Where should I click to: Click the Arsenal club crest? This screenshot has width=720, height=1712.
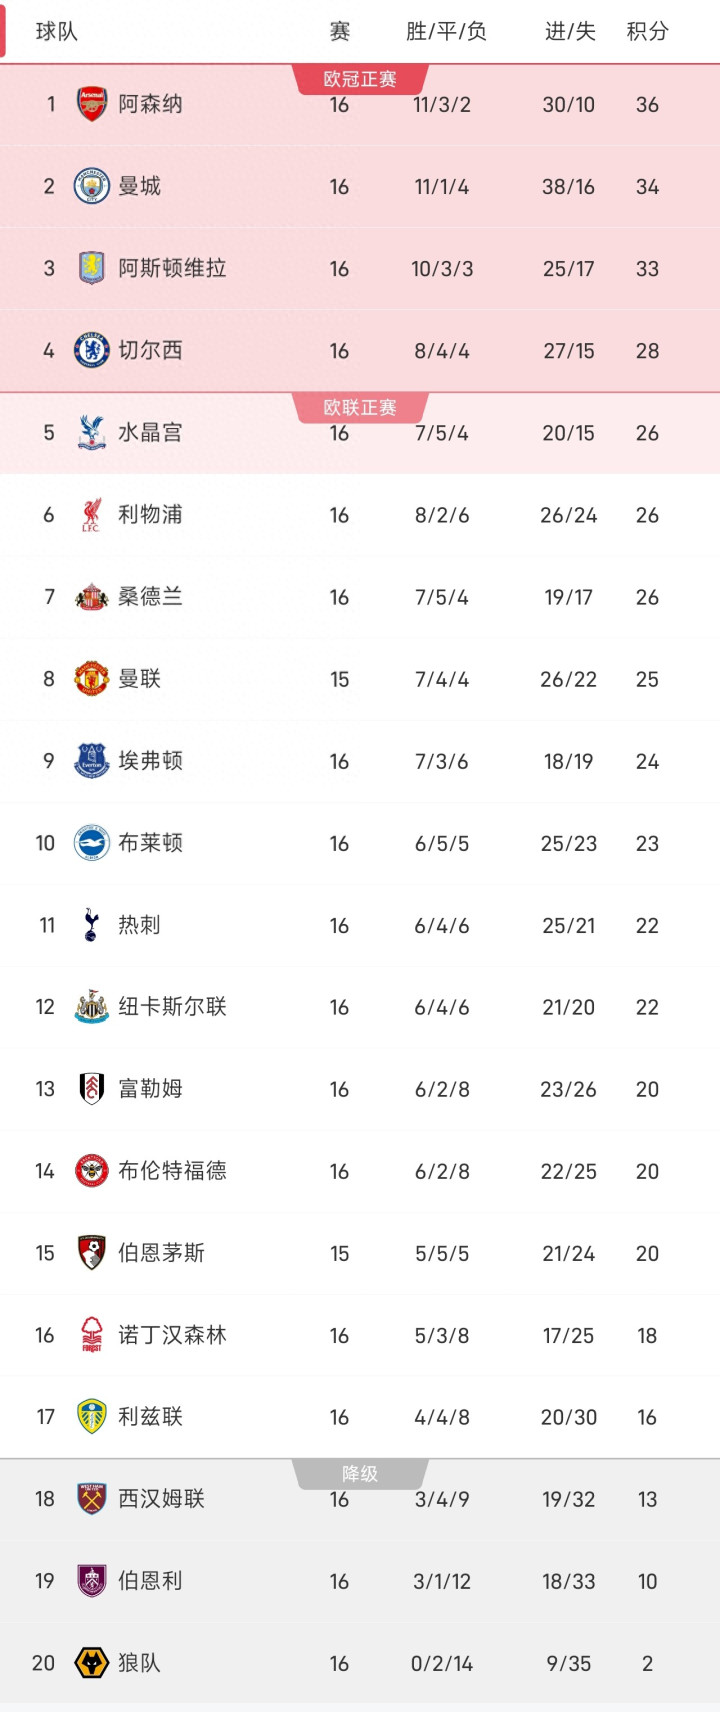(92, 104)
